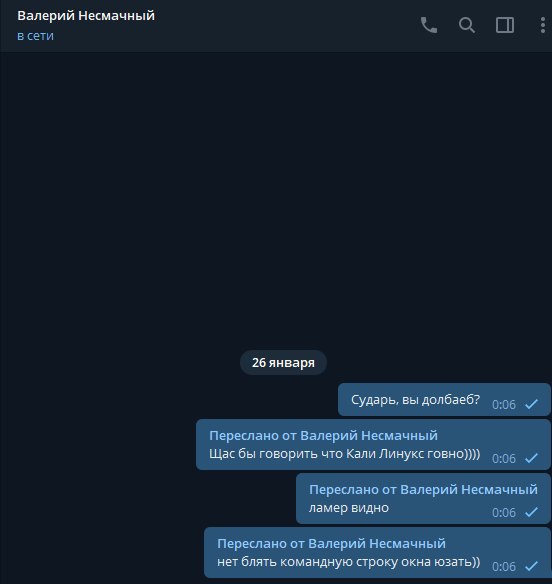This screenshot has height=584, width=552.
Task: Open the forwarded-from link above "нет блять командную строку"
Action: click(331, 543)
